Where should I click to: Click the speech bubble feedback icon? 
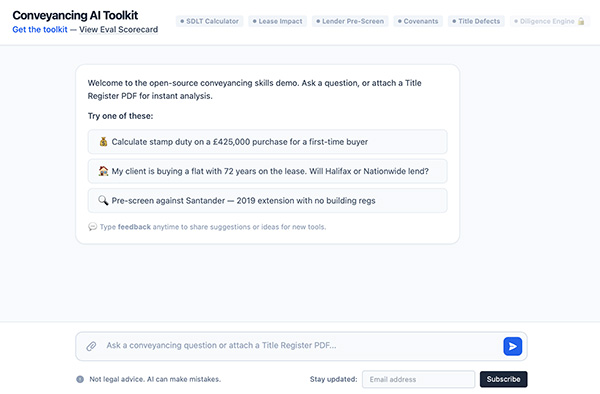point(93,227)
